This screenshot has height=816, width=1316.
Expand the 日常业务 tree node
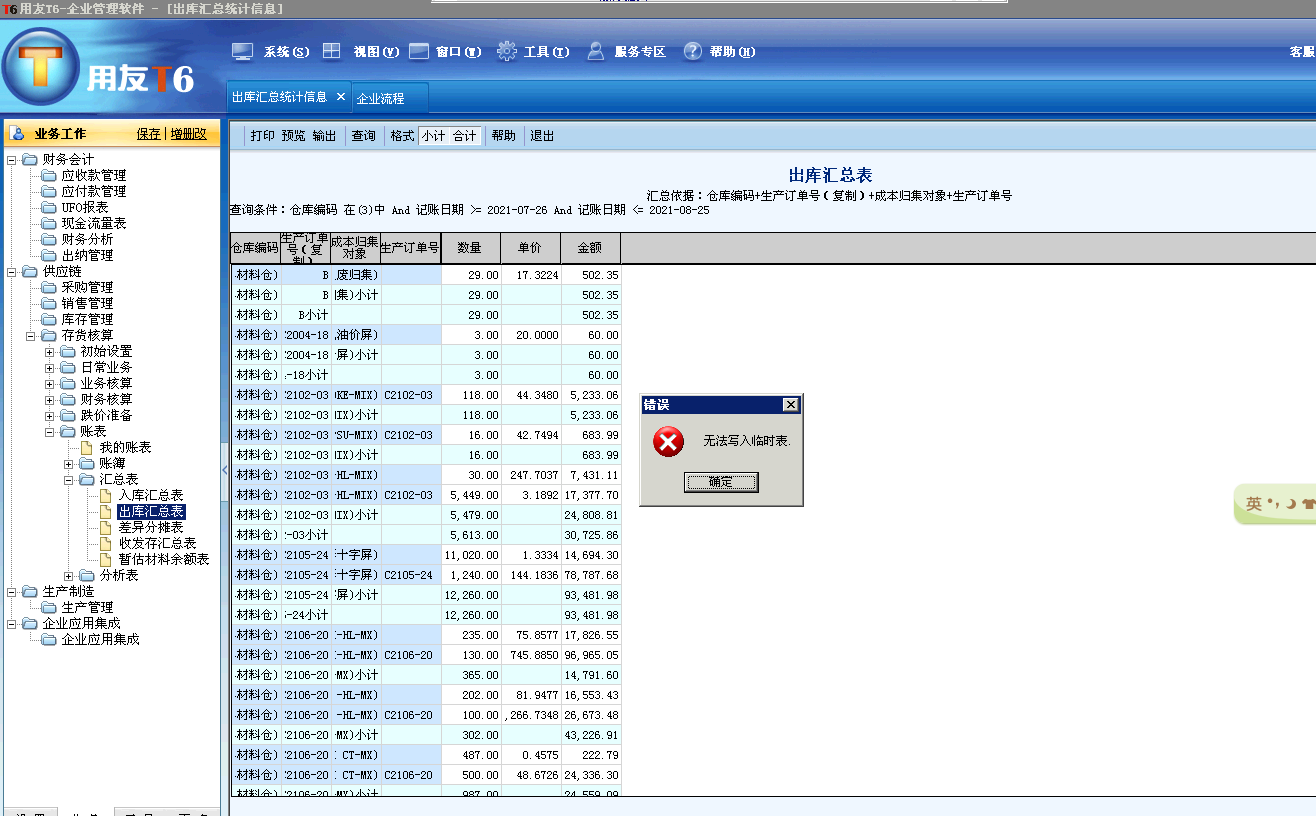coord(50,367)
